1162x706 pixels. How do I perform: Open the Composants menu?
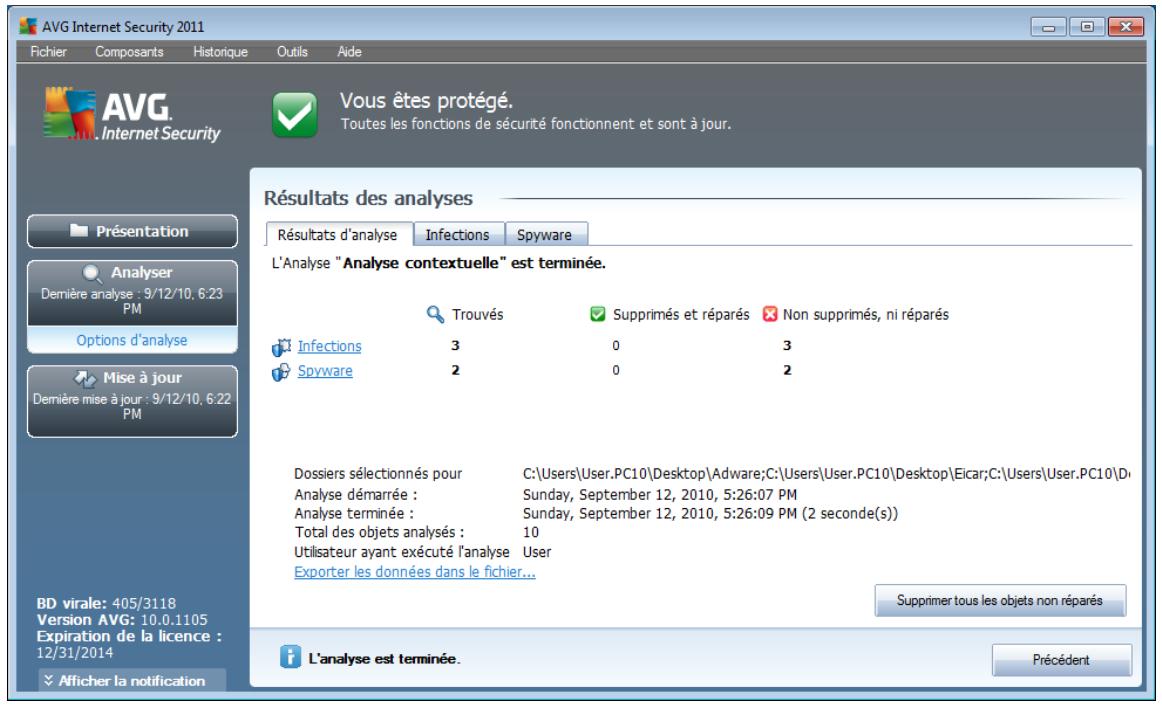(129, 52)
